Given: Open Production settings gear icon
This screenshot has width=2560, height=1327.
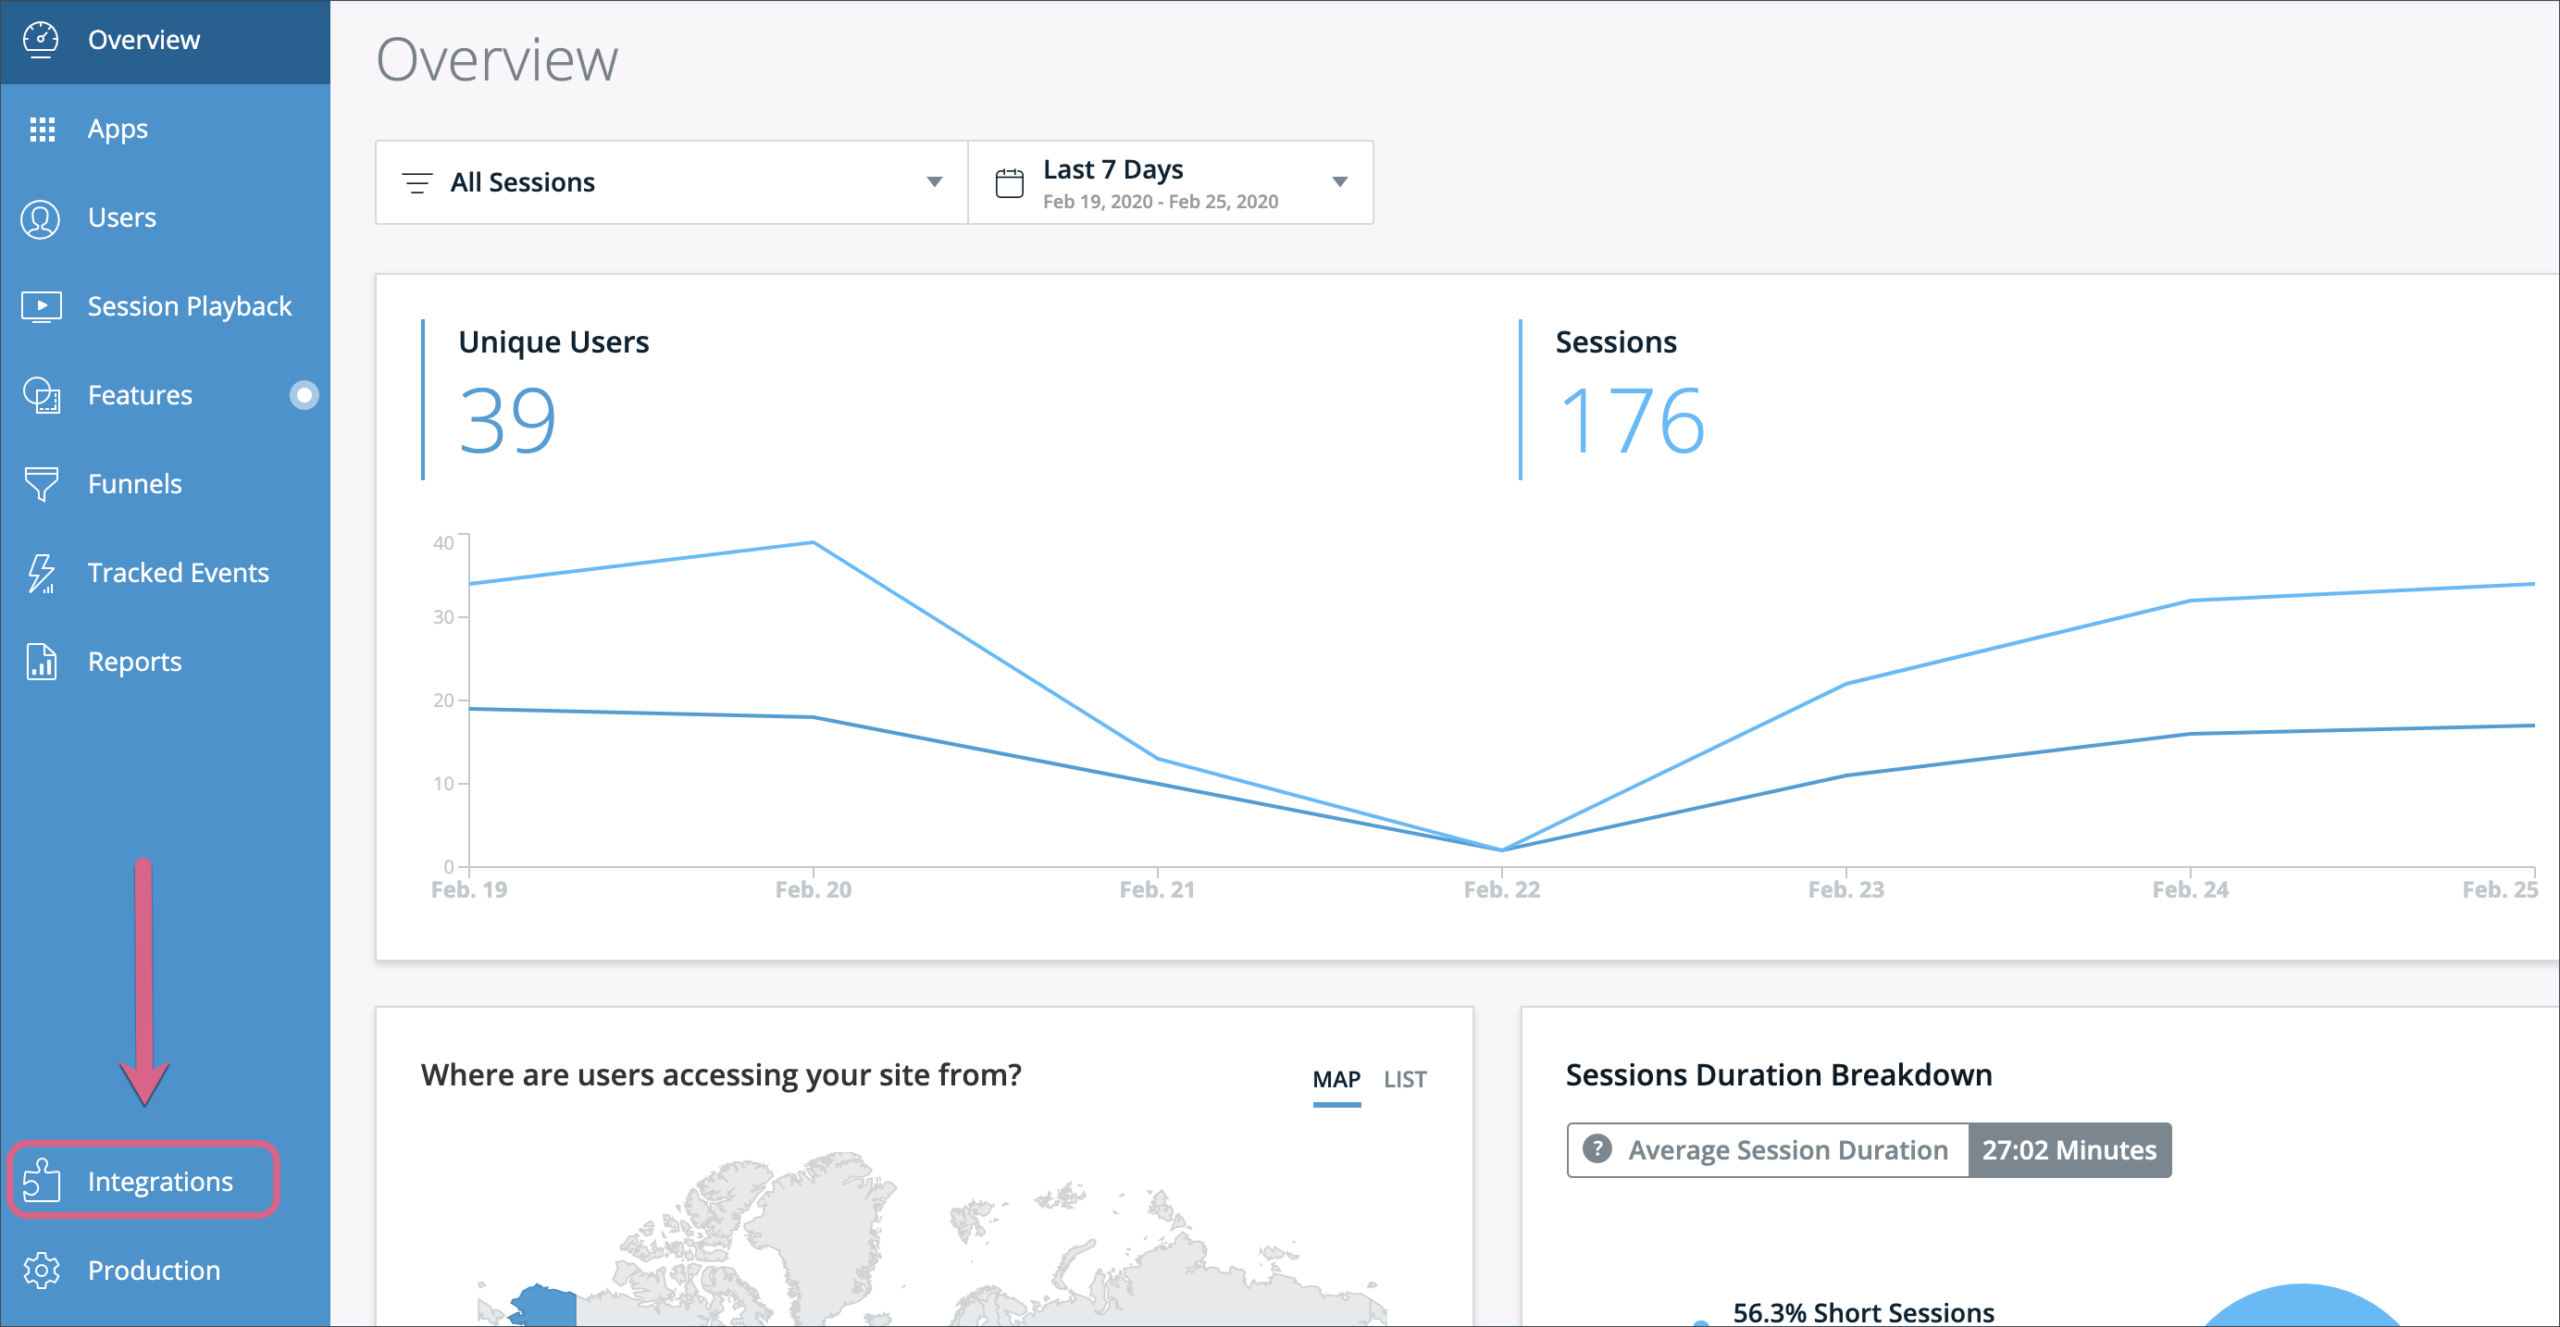Looking at the screenshot, I should coord(41,1270).
